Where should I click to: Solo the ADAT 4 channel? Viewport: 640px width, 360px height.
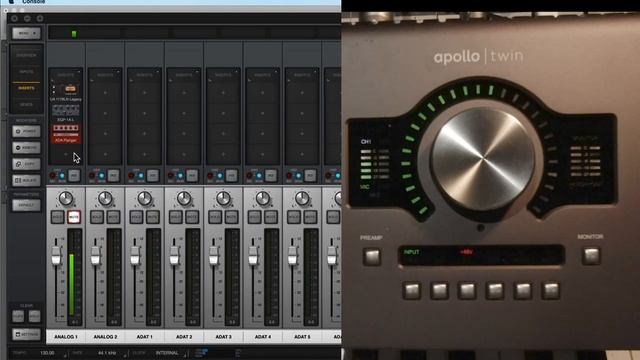click(255, 217)
